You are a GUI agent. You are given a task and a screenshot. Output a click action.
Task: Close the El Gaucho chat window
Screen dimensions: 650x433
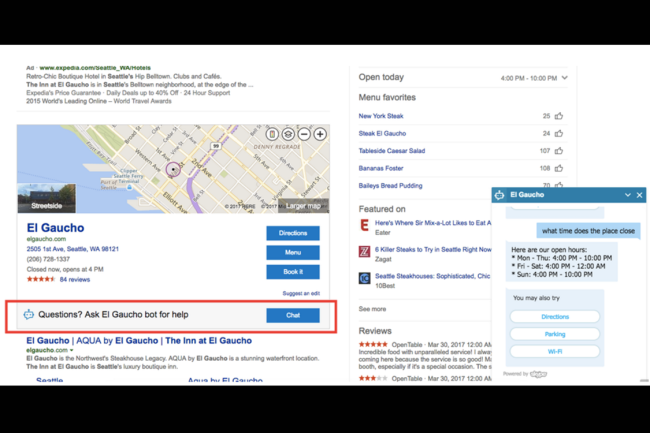[x=639, y=195]
